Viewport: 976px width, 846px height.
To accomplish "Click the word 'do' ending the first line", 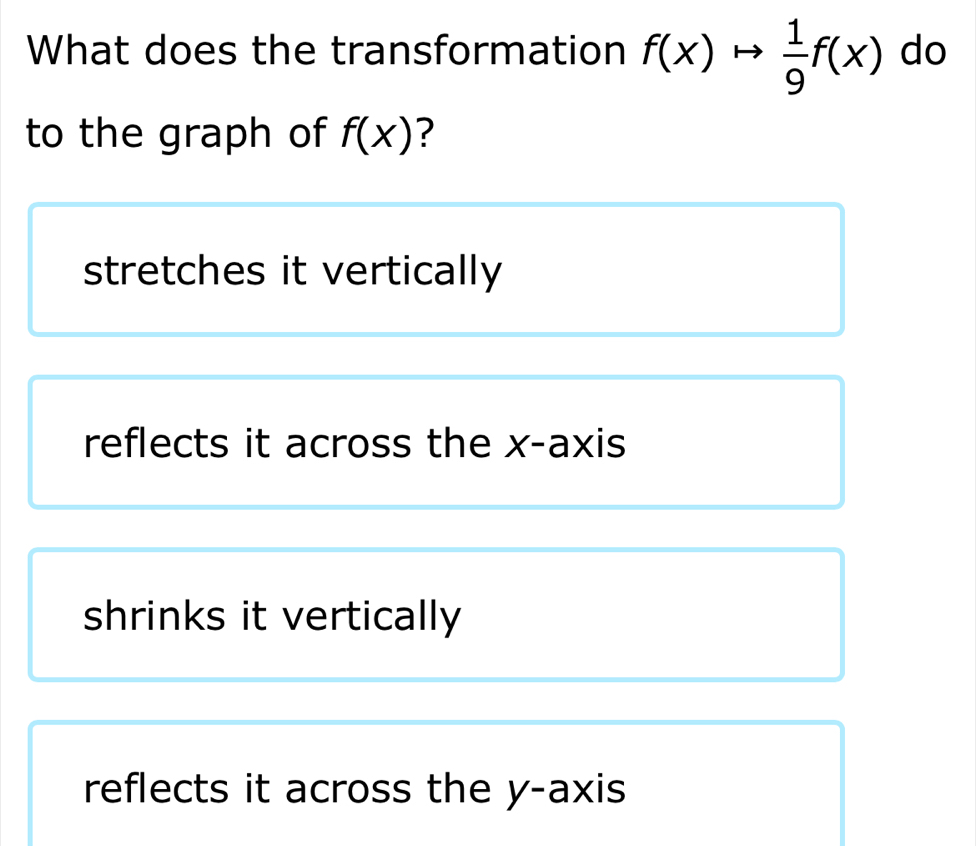I will coord(920,50).
